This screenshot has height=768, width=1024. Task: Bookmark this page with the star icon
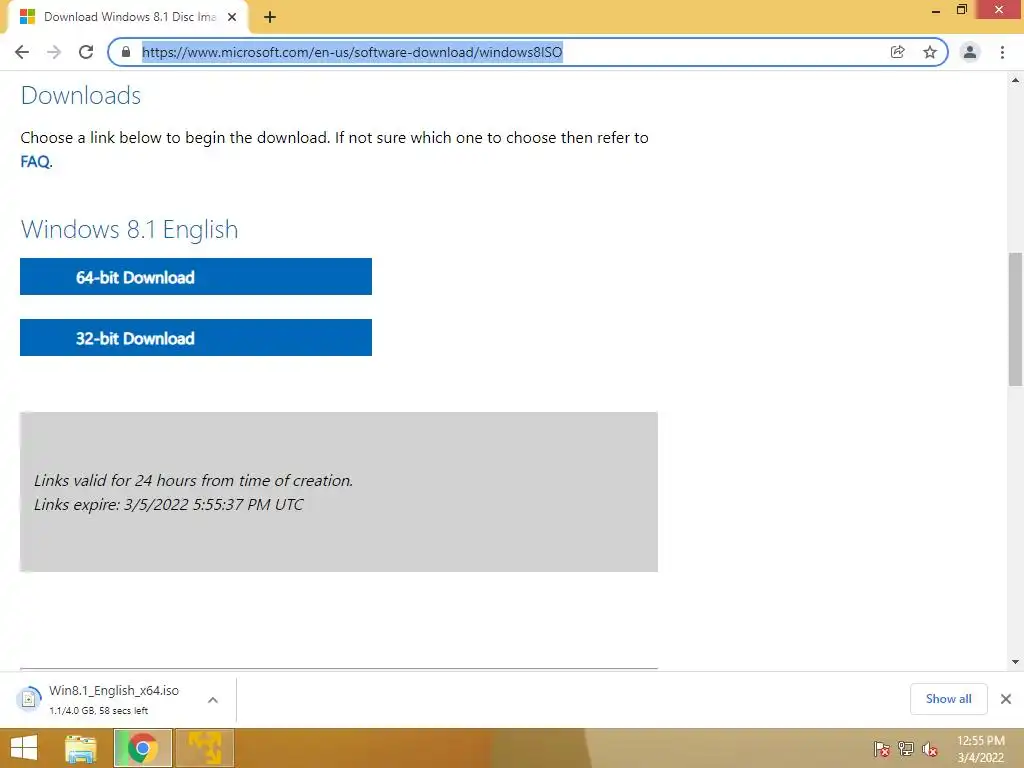coord(930,52)
